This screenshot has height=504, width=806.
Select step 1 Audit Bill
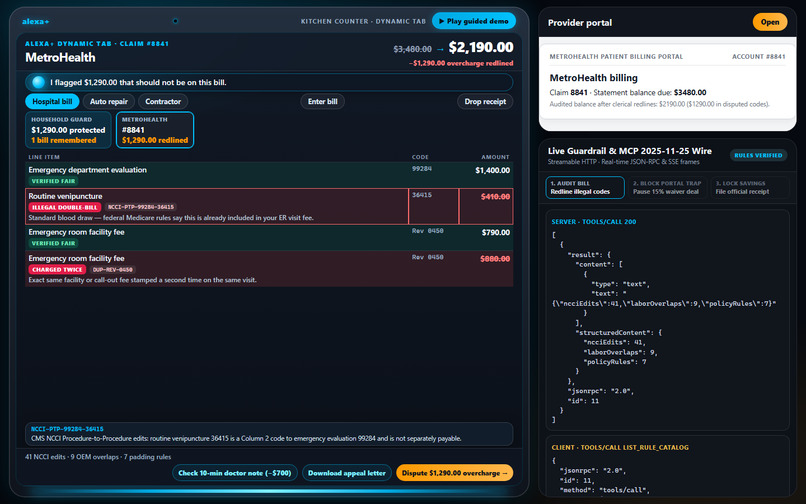[x=585, y=187]
